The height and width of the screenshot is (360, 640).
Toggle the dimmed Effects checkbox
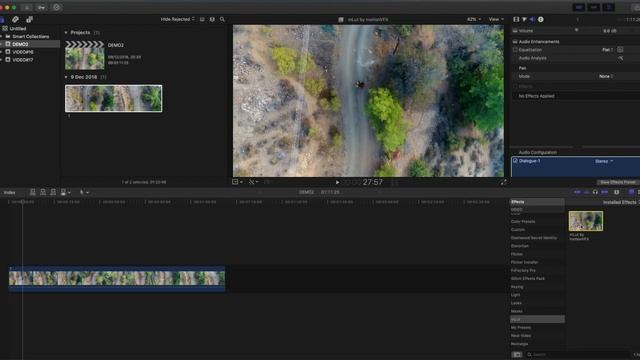coord(515,87)
